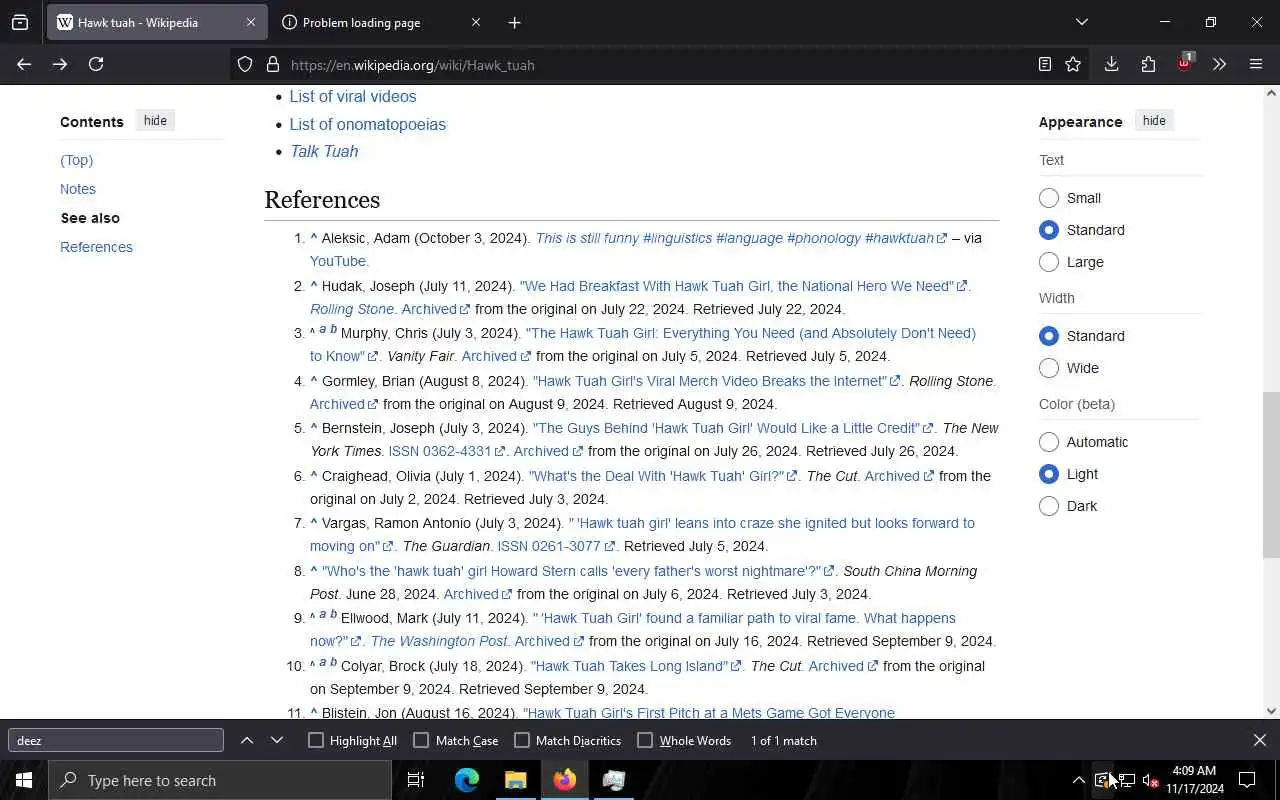Choose Light color mode
The height and width of the screenshot is (800, 1280).
[1048, 474]
